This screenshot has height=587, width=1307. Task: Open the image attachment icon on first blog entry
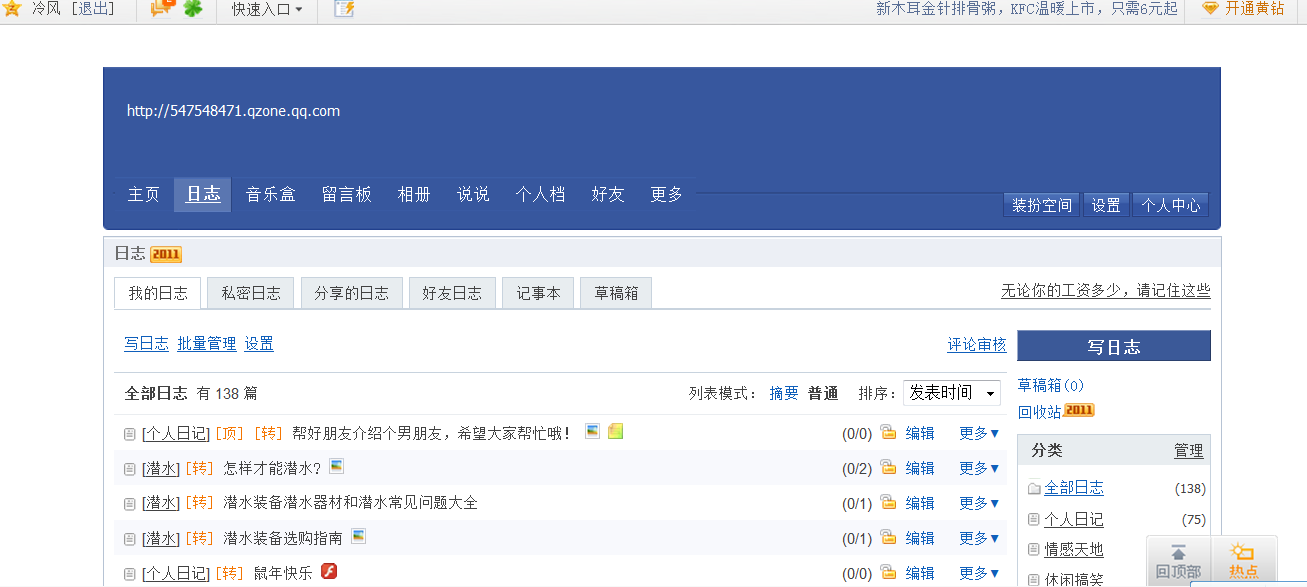point(592,431)
